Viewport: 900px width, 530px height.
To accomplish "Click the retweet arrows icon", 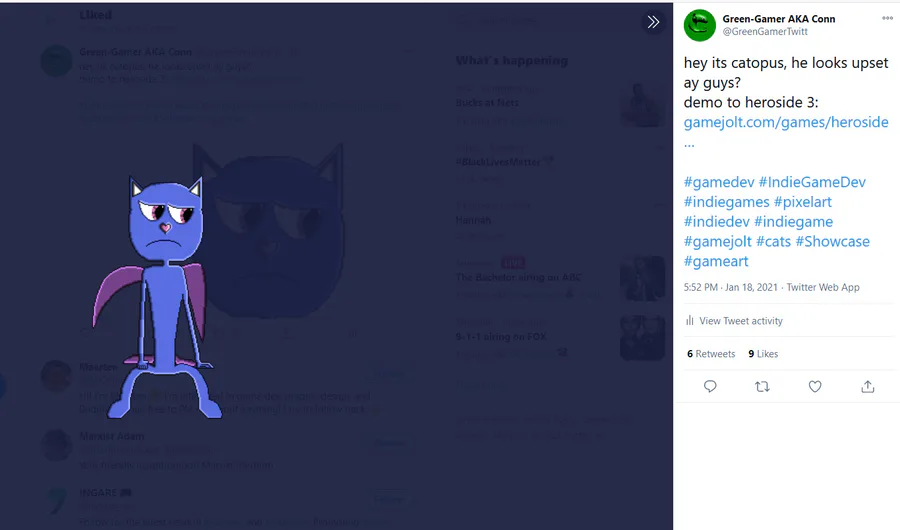I will pyautogui.click(x=762, y=386).
